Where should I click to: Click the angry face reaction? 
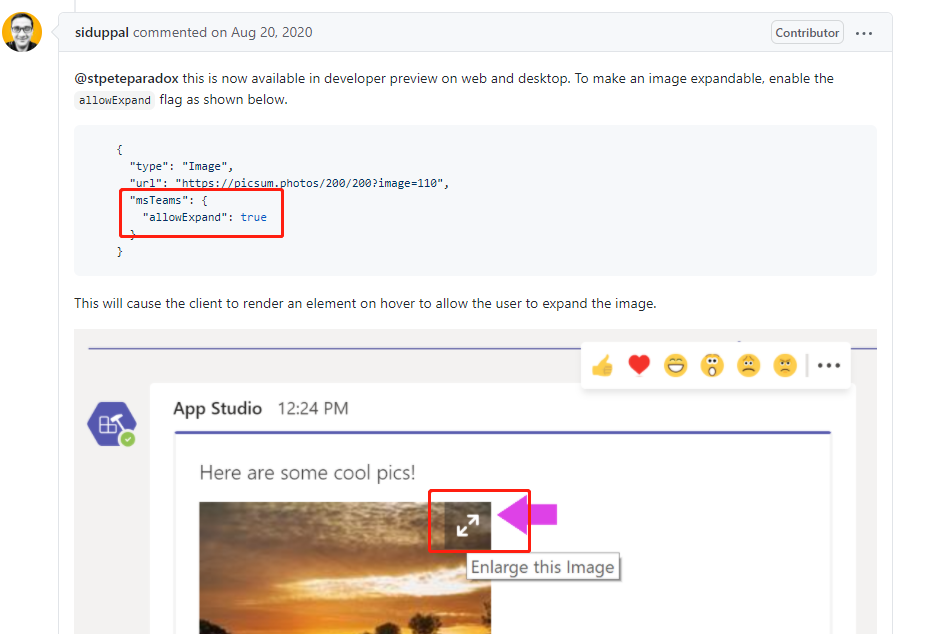(x=785, y=365)
